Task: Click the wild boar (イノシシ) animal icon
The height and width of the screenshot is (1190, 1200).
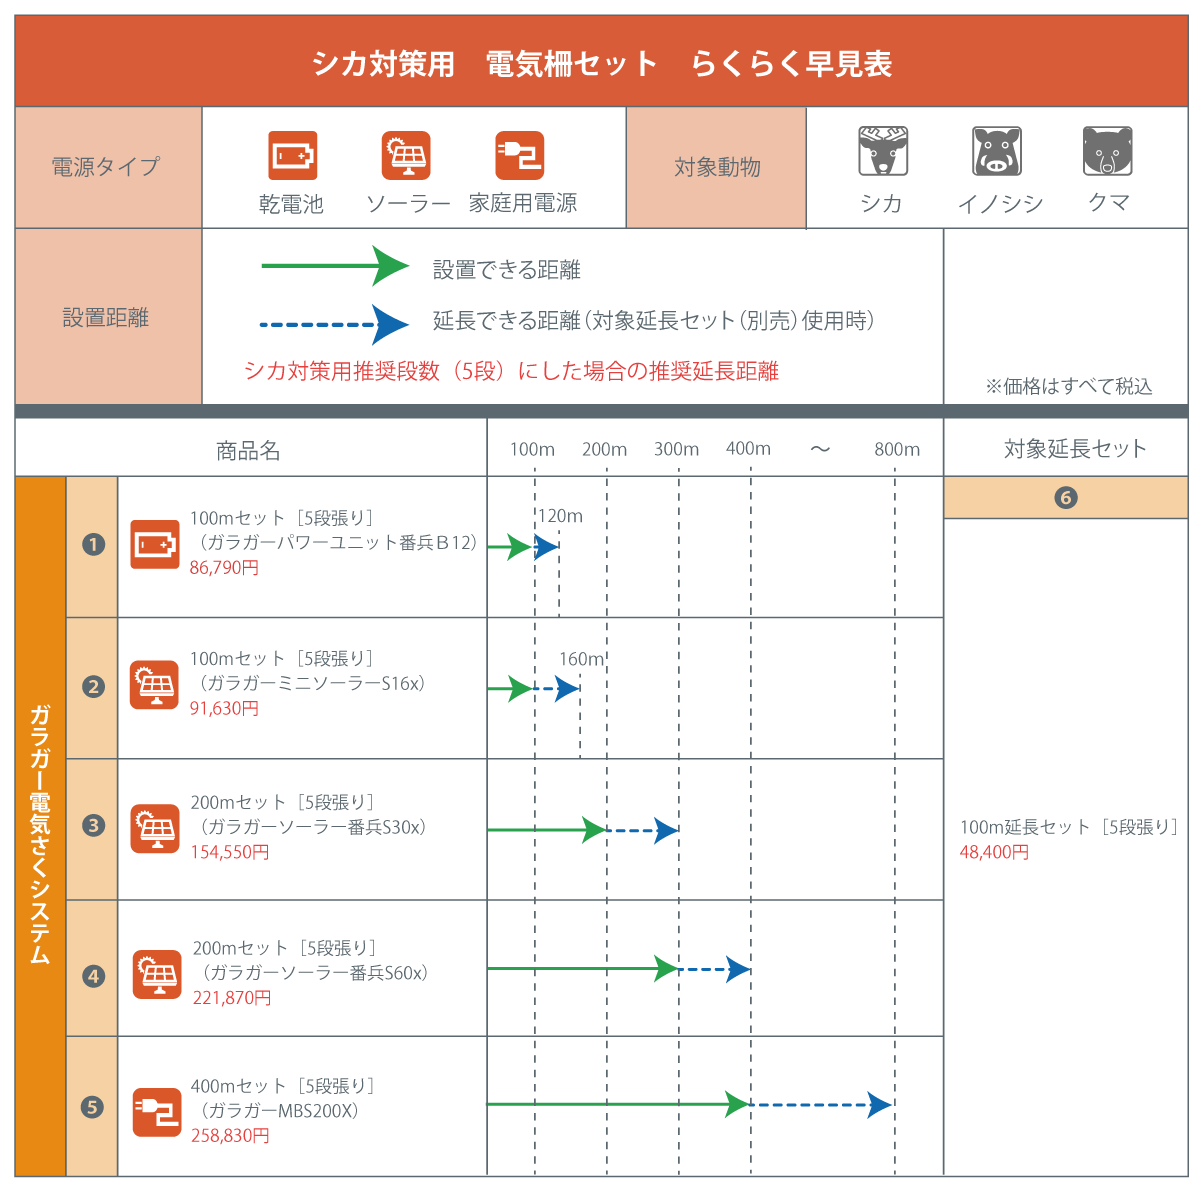Action: [997, 151]
